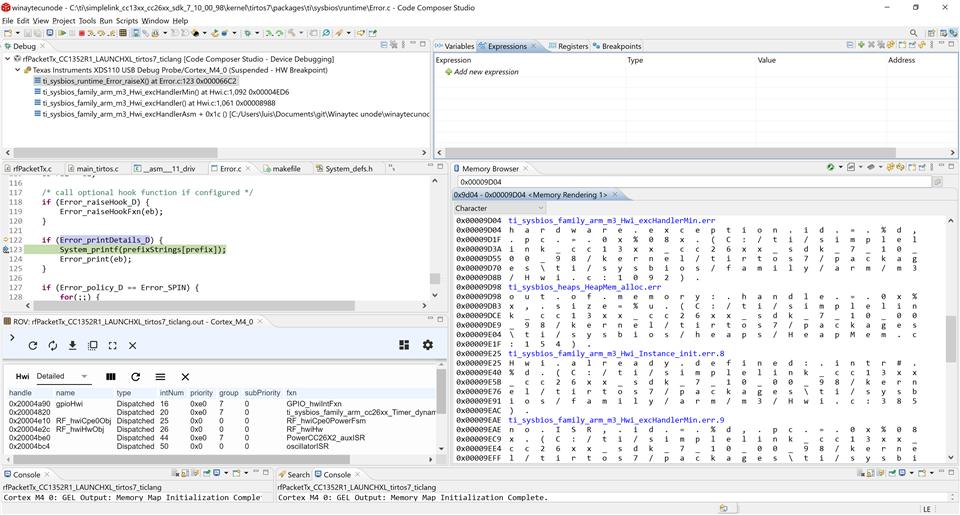
Task: Click the green plus icon in Expressions toolbar
Action: 862,46
